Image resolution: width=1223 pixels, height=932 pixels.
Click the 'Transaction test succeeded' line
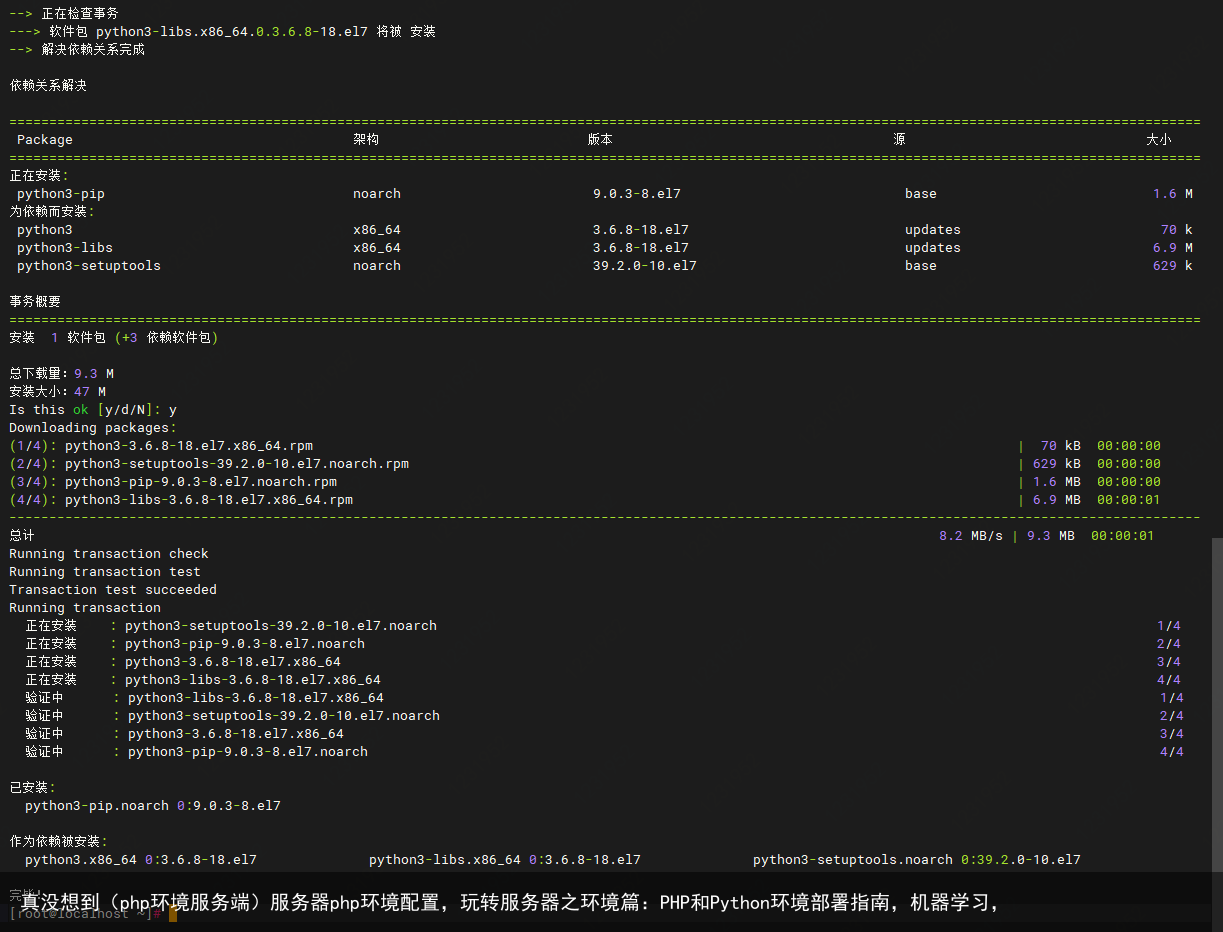(113, 590)
